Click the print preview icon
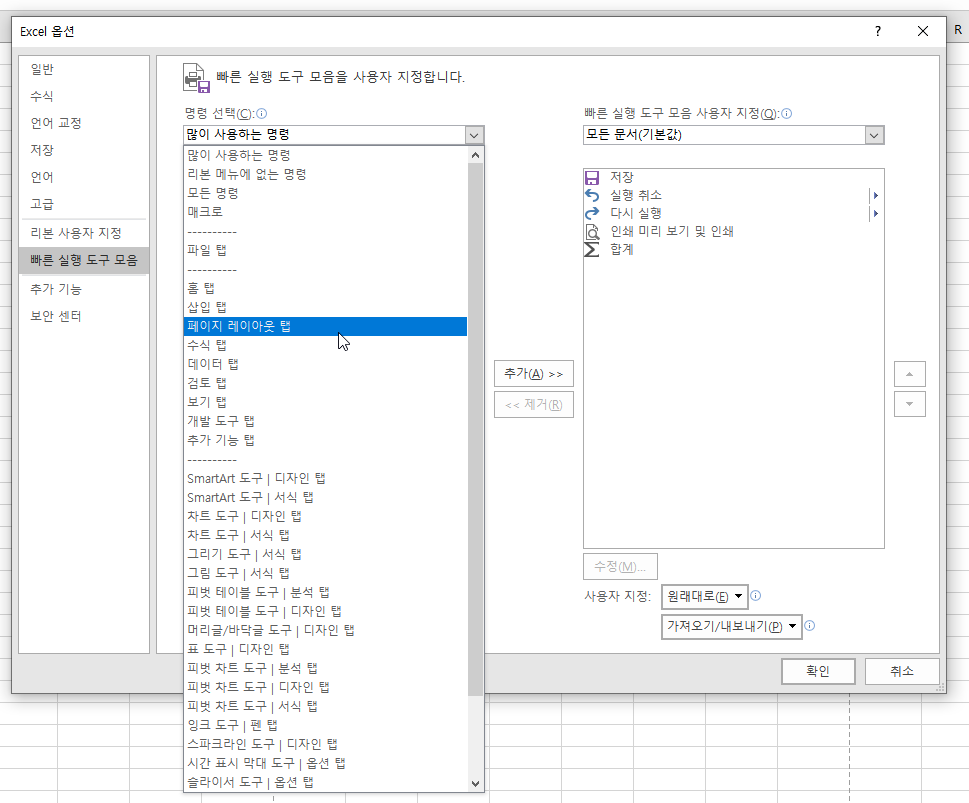The width and height of the screenshot is (969, 803). (x=592, y=231)
